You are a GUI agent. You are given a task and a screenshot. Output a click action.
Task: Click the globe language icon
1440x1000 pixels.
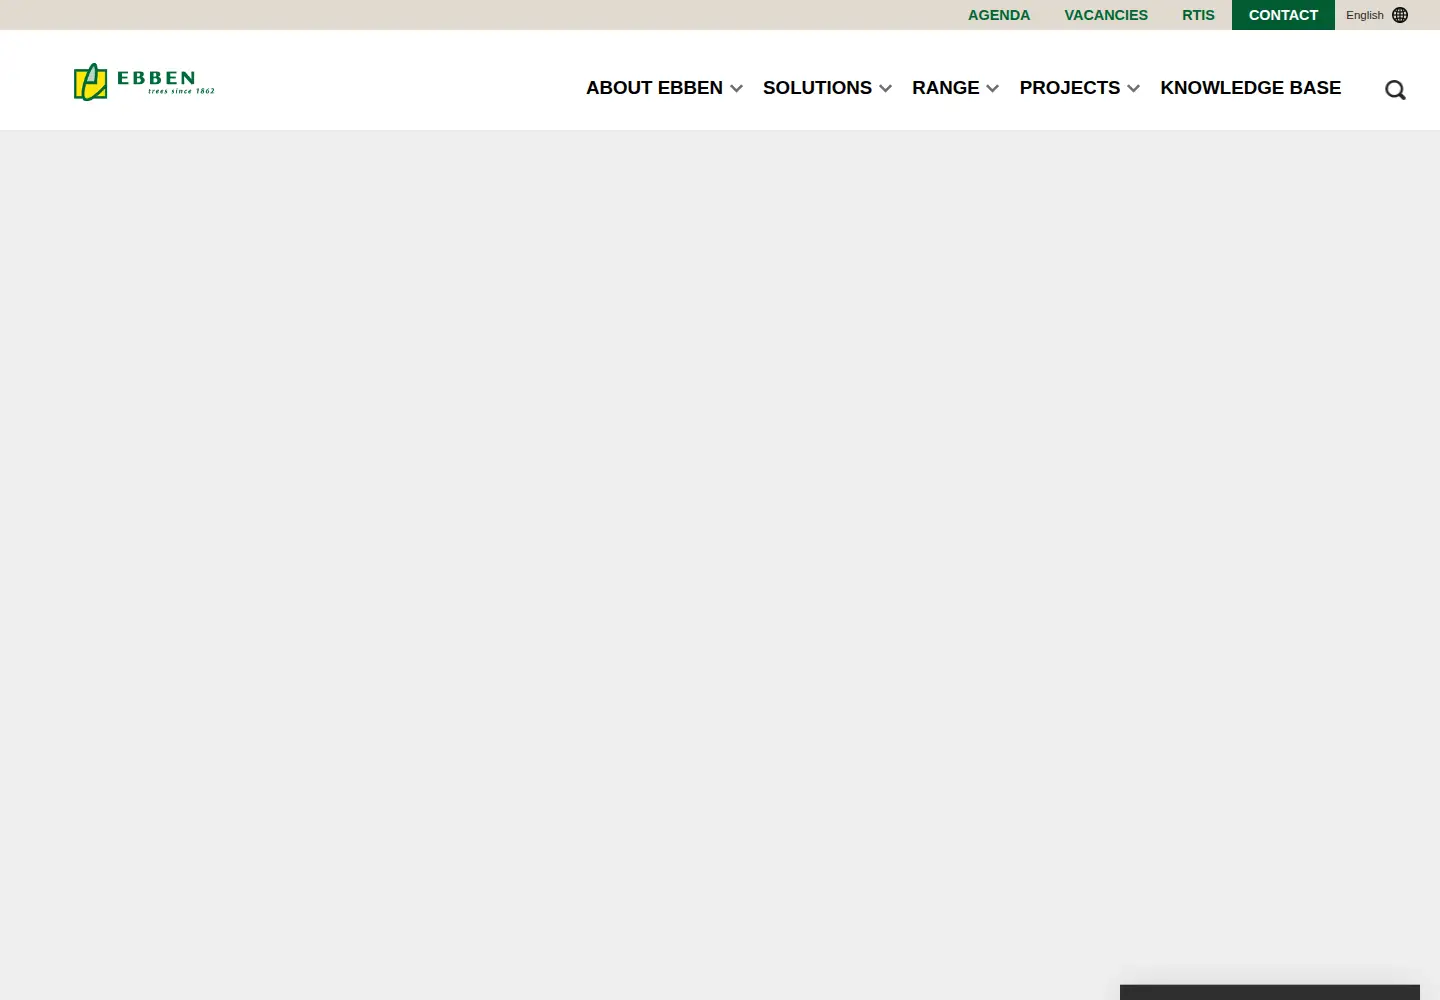(1400, 15)
